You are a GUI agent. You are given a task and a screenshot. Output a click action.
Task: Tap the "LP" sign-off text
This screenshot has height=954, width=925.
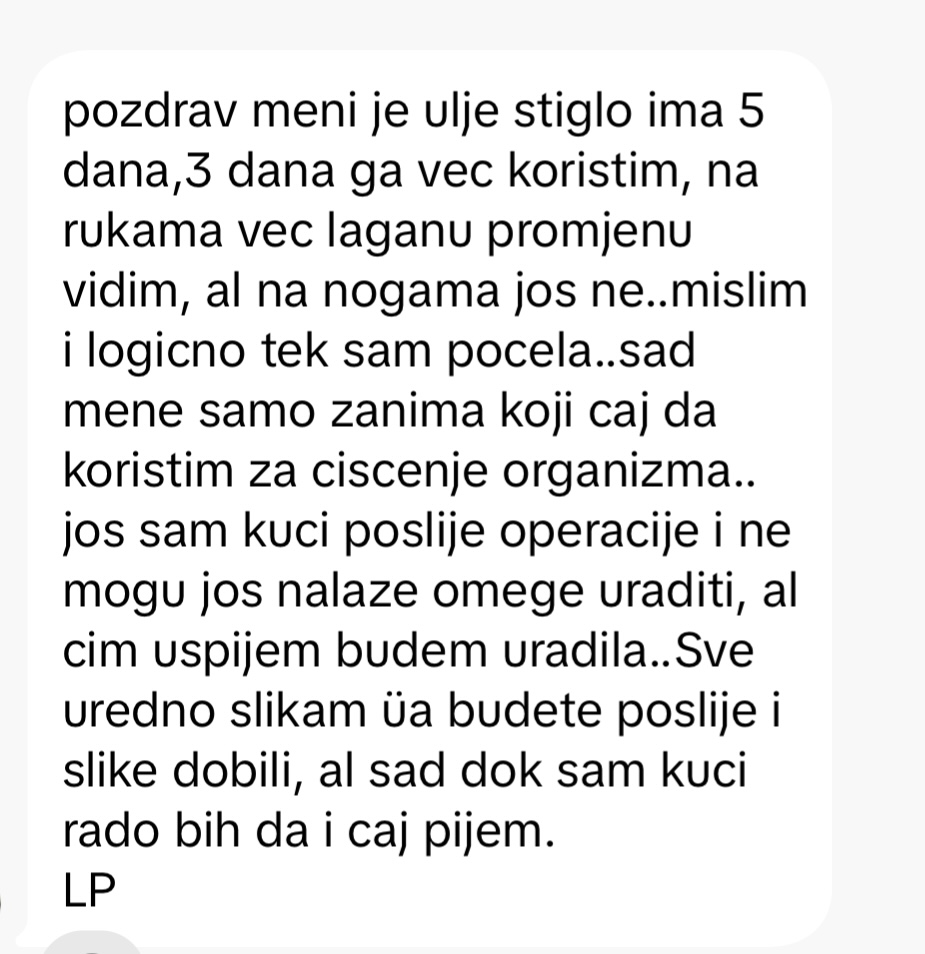coord(89,890)
